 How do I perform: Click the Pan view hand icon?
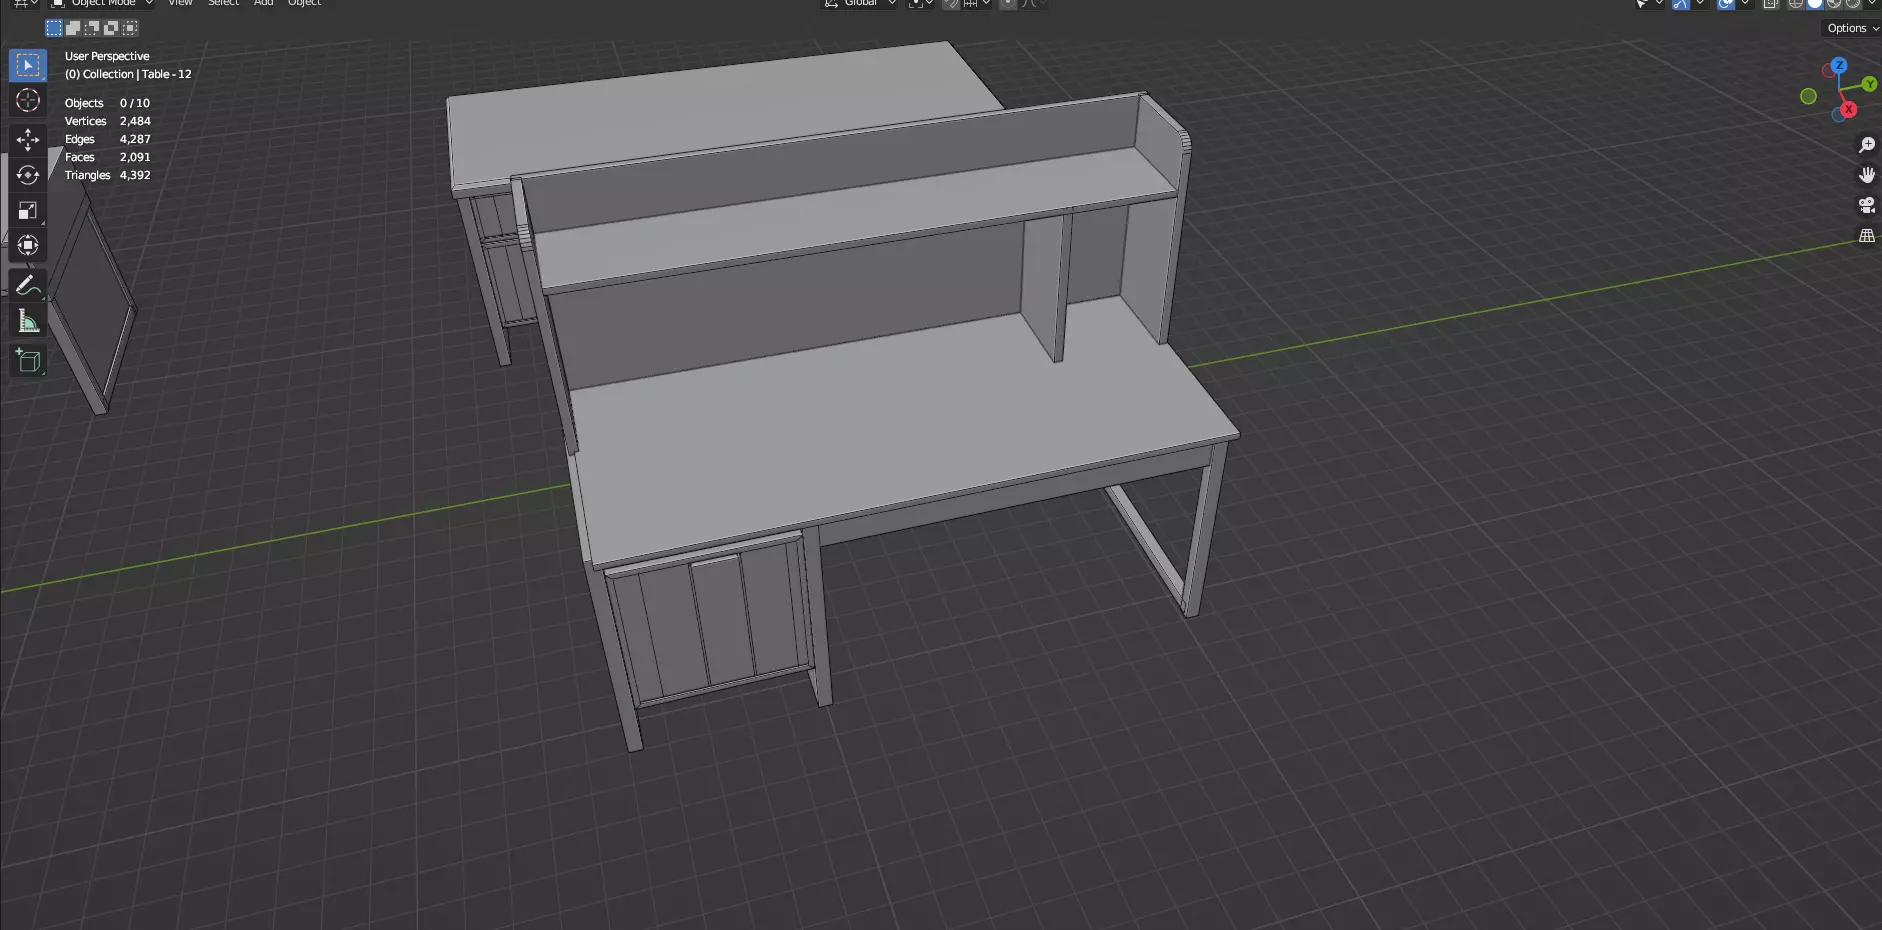tap(1866, 175)
